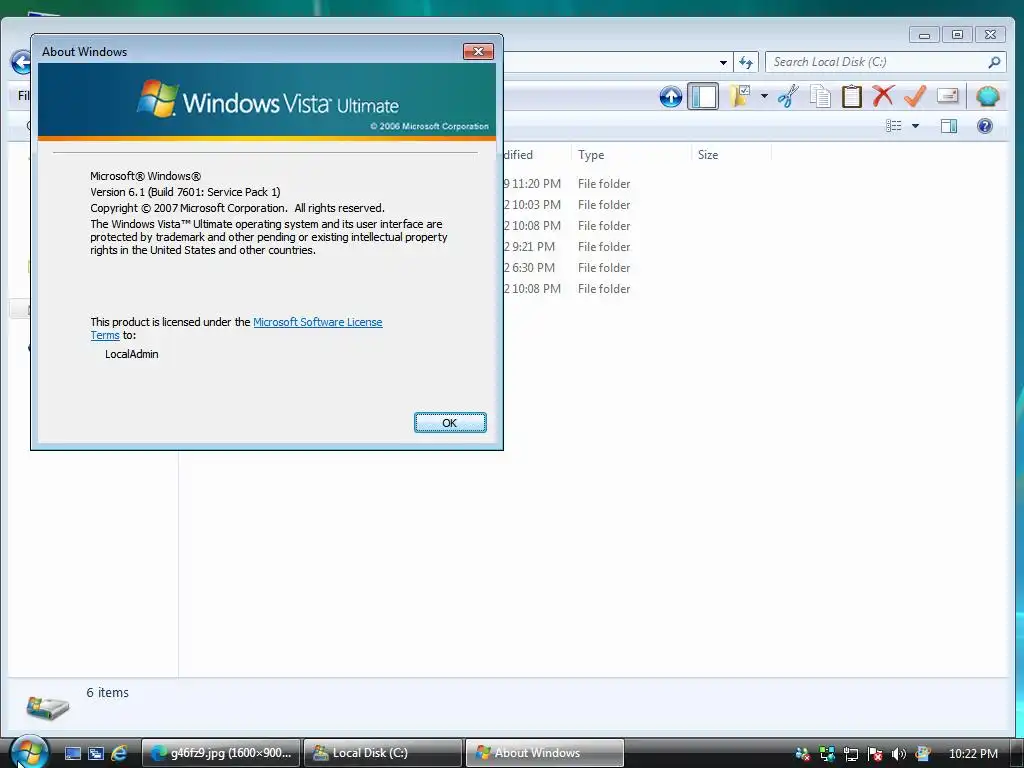Refresh the folder via the address bar arrows
This screenshot has height=768, width=1024.
coord(746,63)
